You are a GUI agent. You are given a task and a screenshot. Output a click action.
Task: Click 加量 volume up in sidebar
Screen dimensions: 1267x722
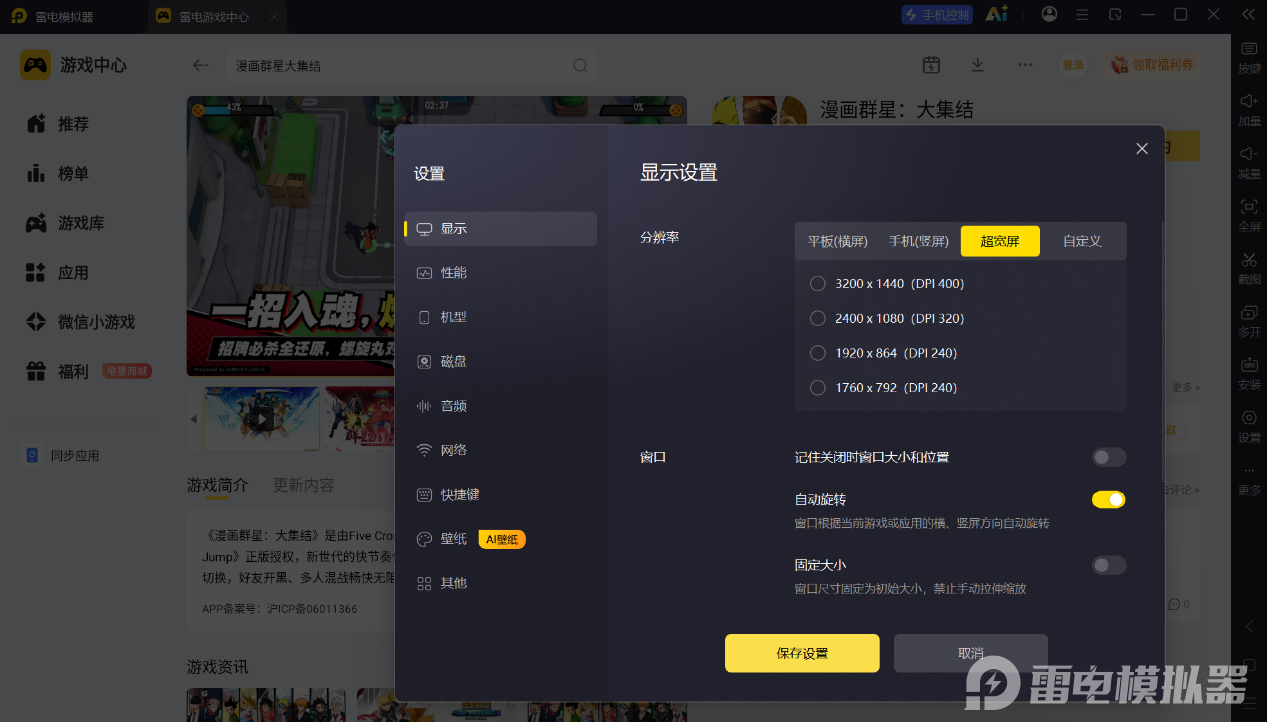point(1249,110)
